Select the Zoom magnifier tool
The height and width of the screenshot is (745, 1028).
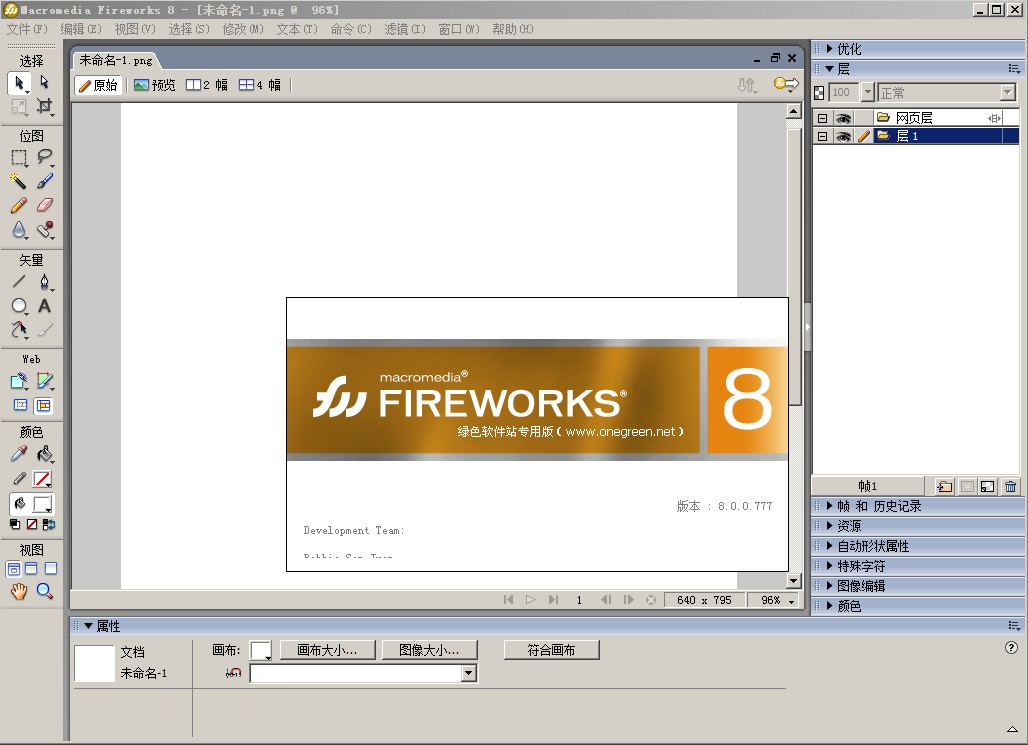pos(45,592)
